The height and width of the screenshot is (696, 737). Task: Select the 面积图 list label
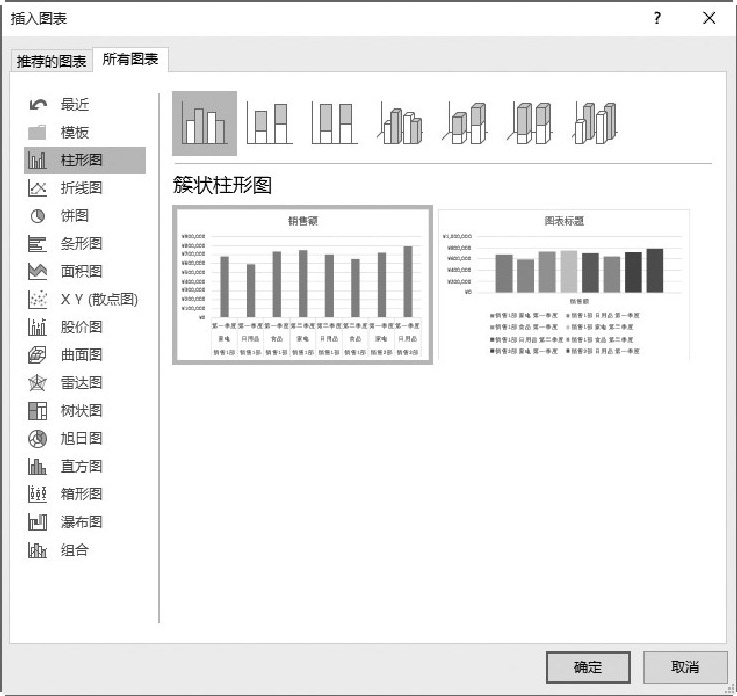pyautogui.click(x=81, y=271)
